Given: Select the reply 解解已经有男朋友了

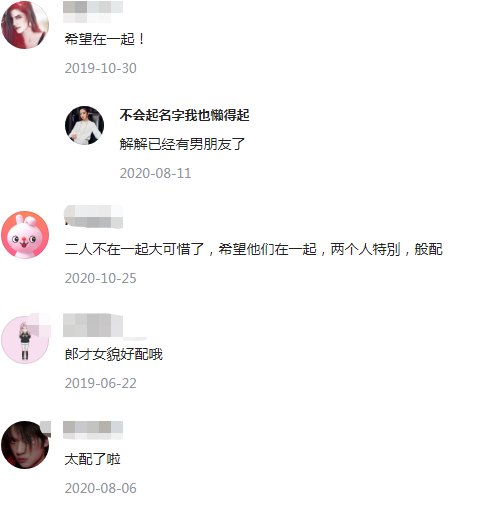Looking at the screenshot, I should coord(182,144).
